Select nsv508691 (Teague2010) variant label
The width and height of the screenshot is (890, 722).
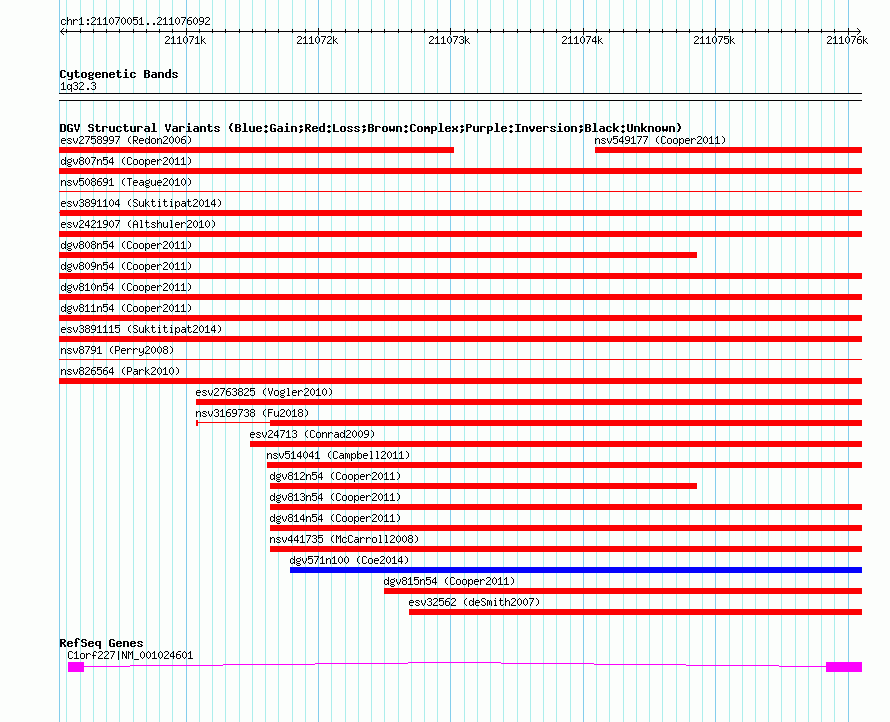(126, 182)
